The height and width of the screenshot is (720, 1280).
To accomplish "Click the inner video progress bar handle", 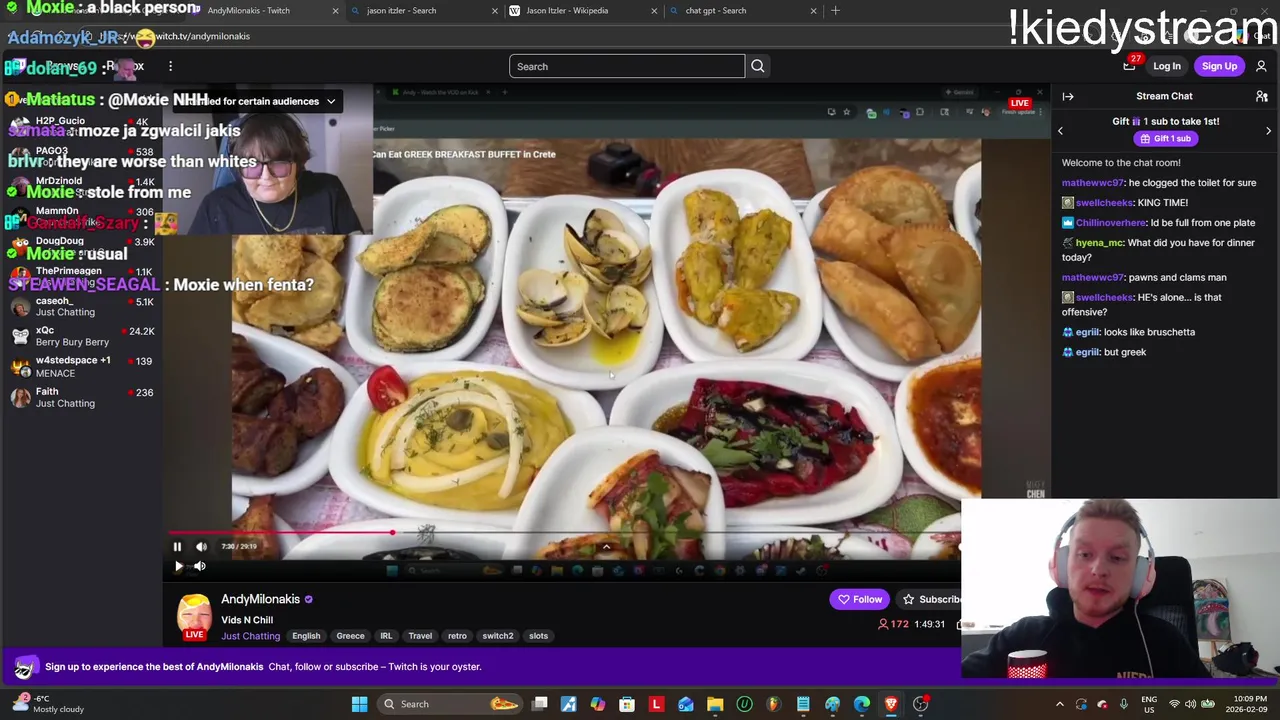I will coord(392,533).
